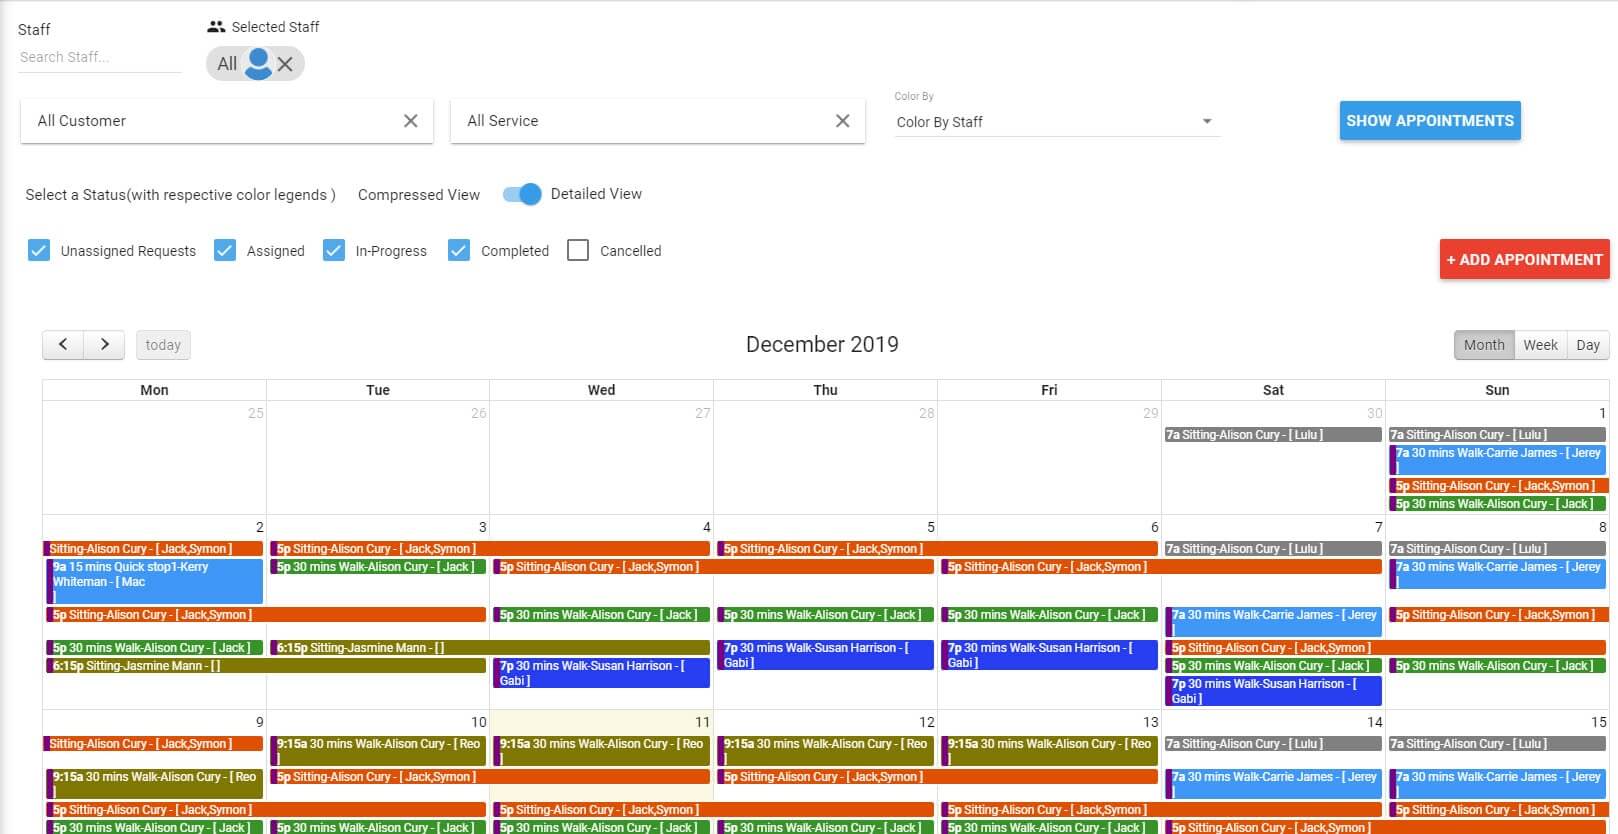The height and width of the screenshot is (834, 1618).
Task: Clear the All Service filter
Action: 842,121
